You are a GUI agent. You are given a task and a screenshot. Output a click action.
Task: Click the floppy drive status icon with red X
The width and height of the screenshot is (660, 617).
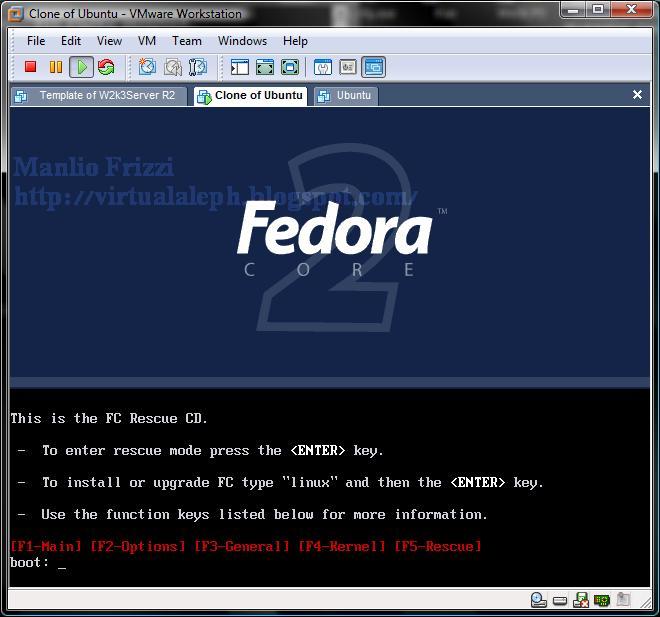tap(581, 600)
